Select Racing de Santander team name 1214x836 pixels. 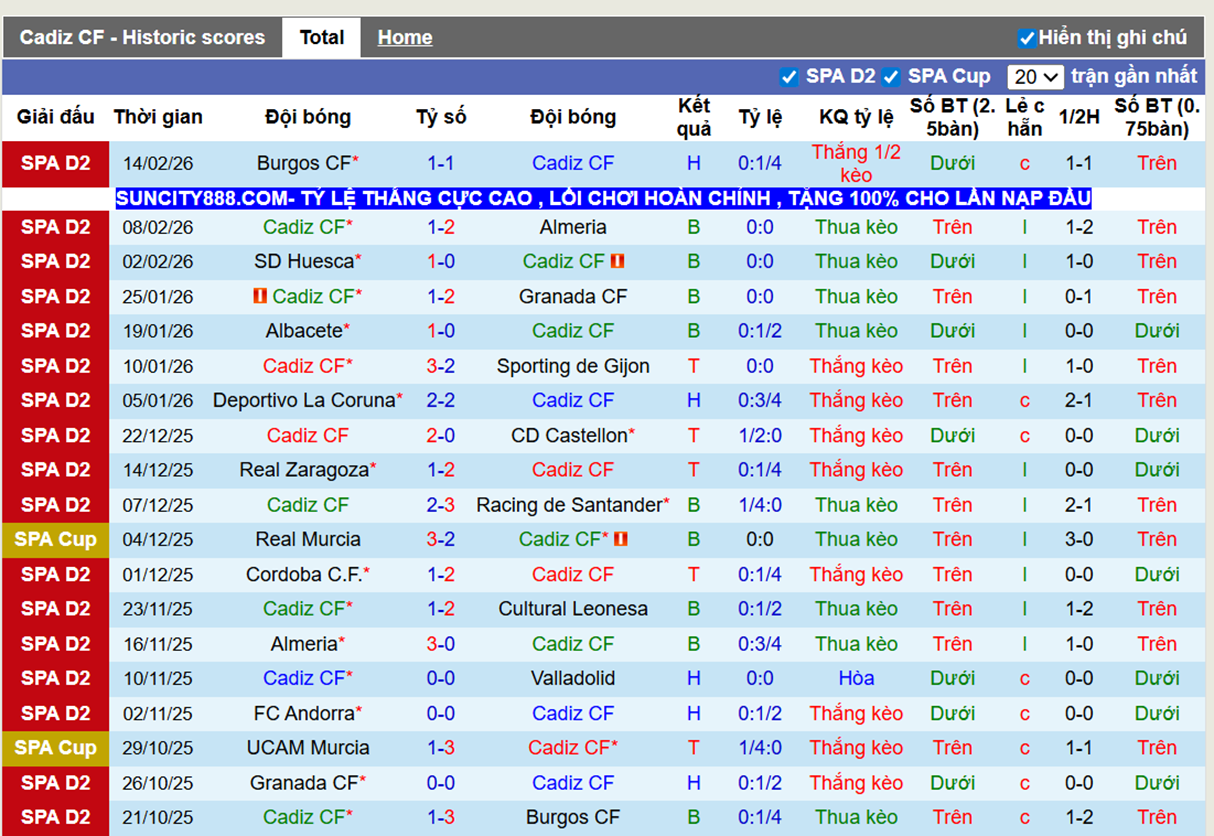pyautogui.click(x=569, y=504)
